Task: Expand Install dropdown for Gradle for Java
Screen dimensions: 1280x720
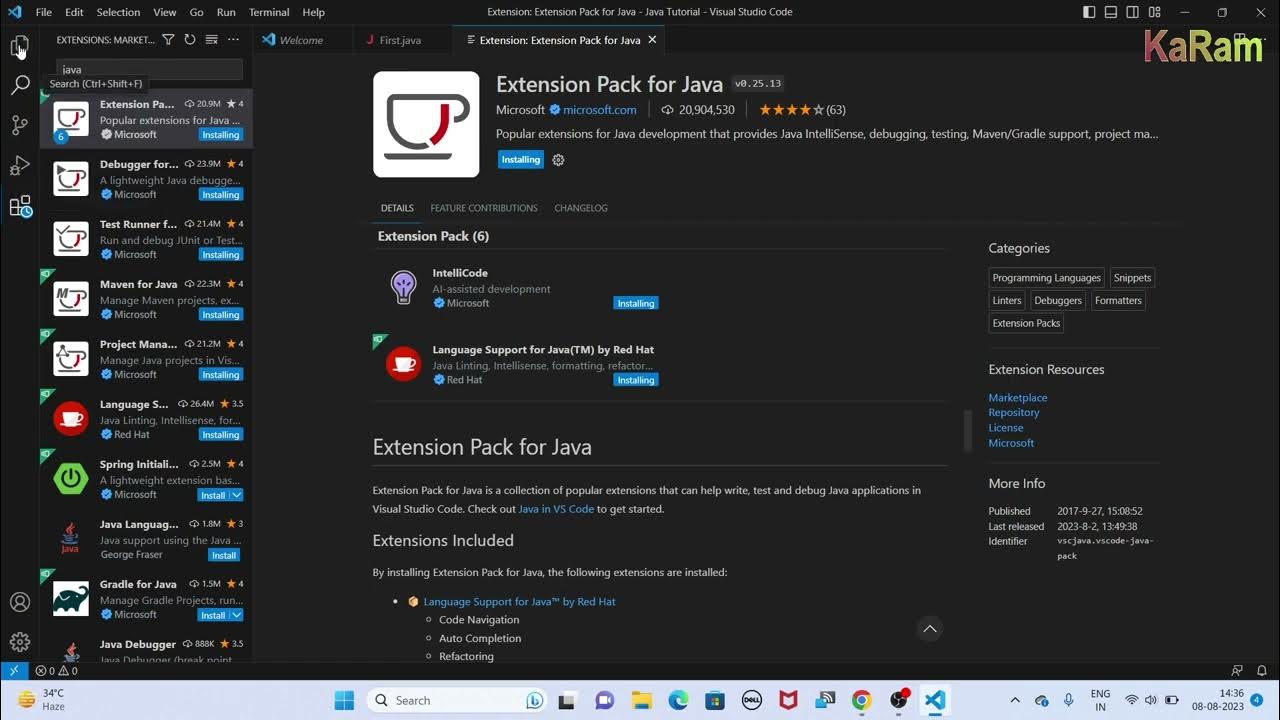Action: pos(236,615)
